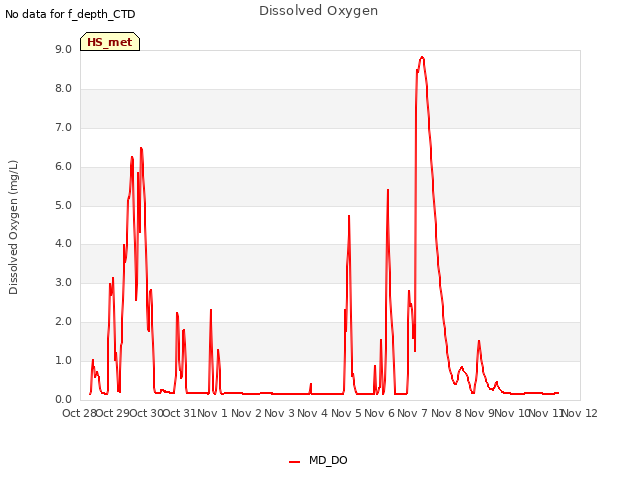Click the Dissolved Oxygen chart title
640x480 pixels.
(x=318, y=11)
